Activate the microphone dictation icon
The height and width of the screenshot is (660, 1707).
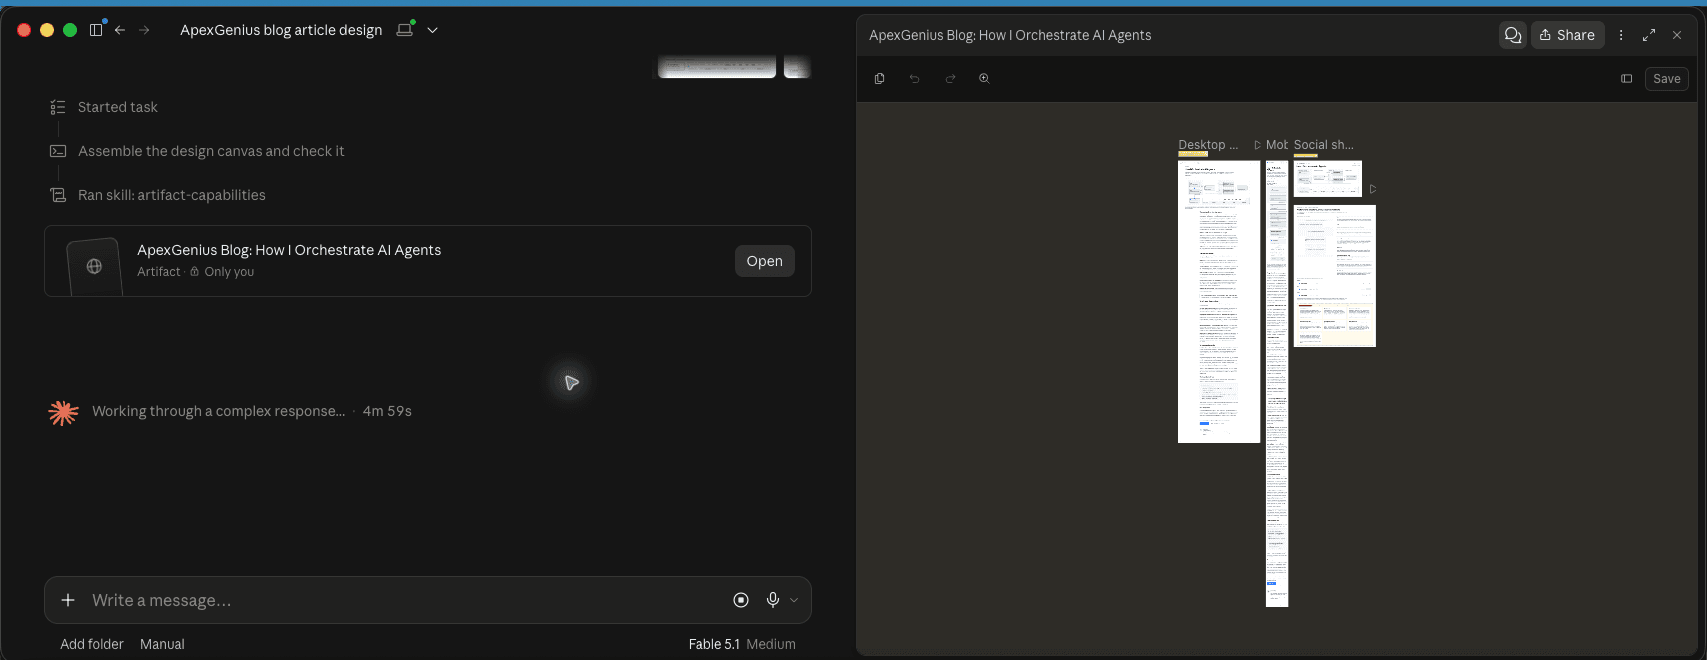tap(773, 600)
